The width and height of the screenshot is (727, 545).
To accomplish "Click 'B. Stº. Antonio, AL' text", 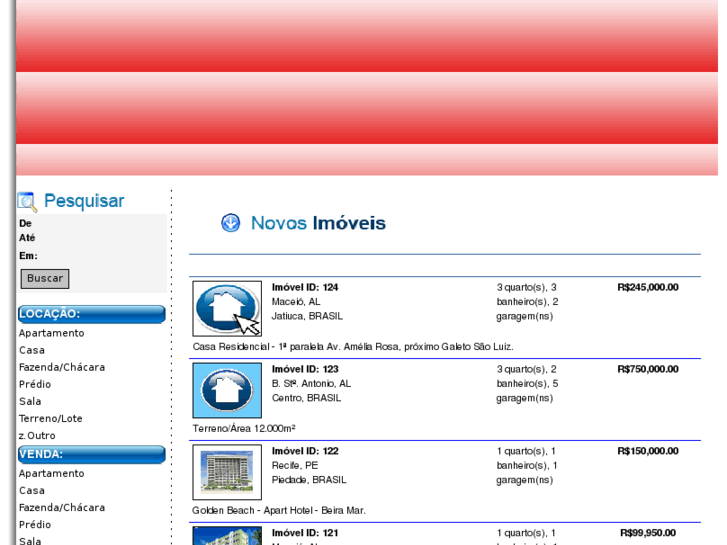I will (x=311, y=384).
